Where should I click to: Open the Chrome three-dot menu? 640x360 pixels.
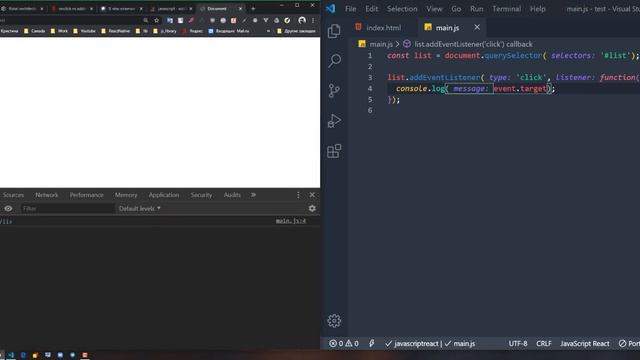tap(313, 20)
